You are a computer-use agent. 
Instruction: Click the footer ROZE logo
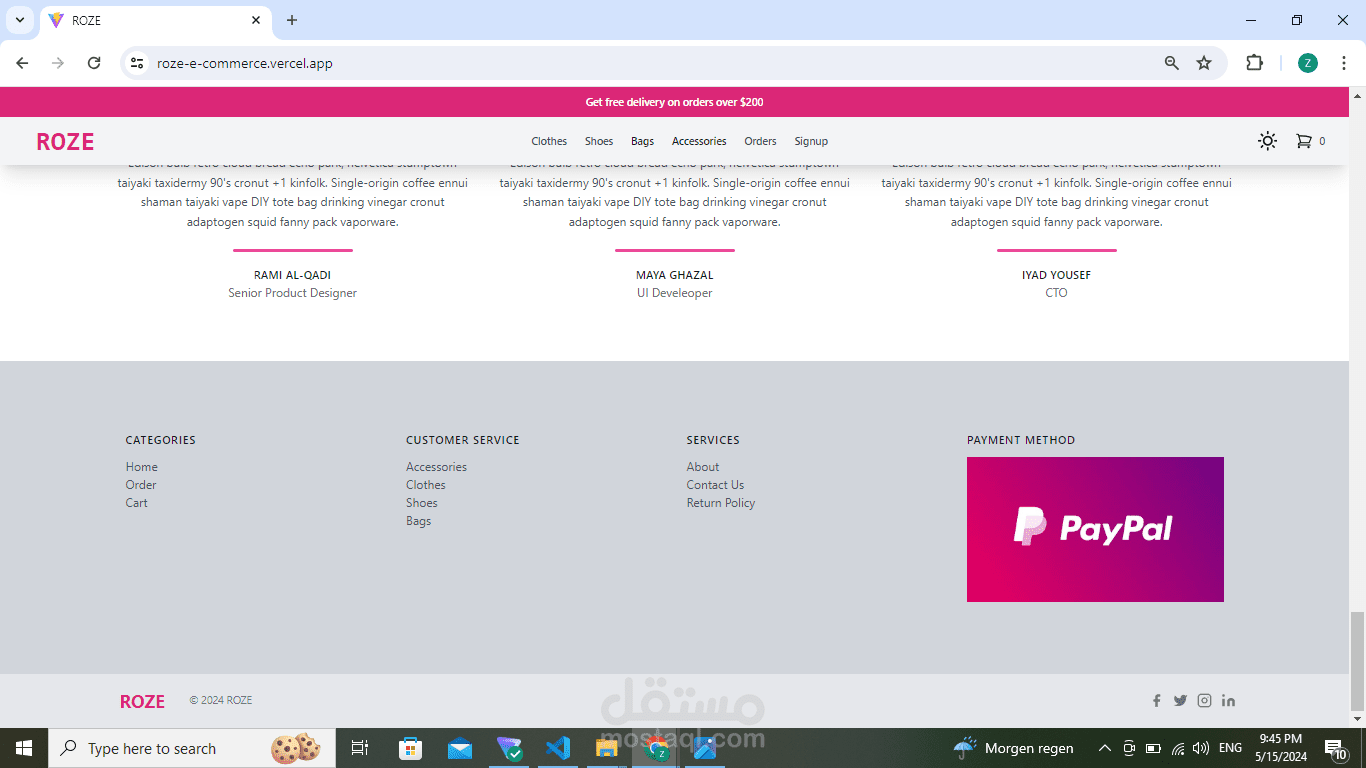(142, 702)
